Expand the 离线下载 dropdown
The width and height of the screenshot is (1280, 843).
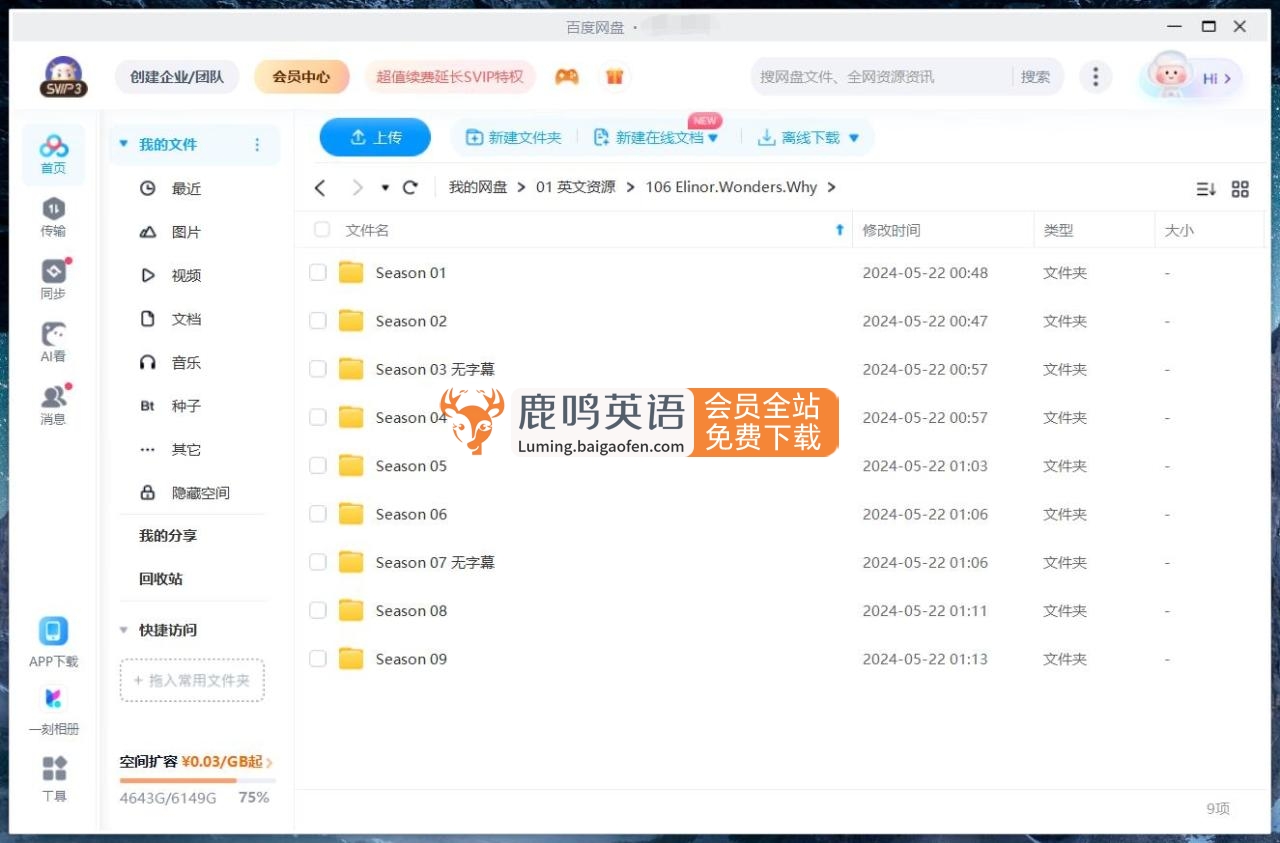pyautogui.click(x=852, y=137)
